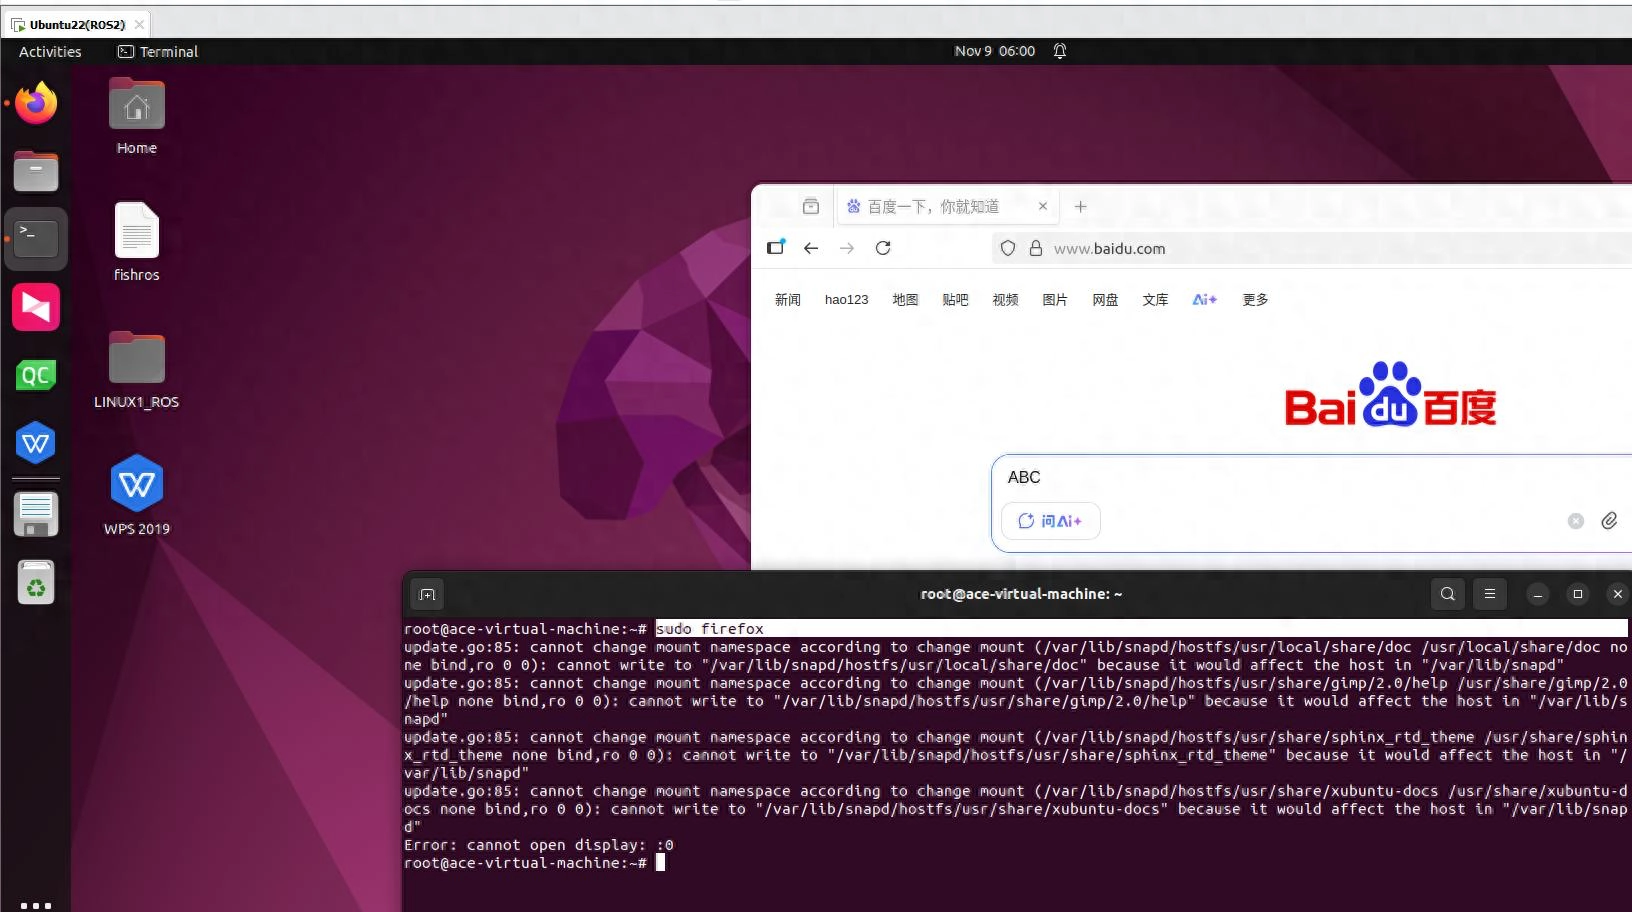This screenshot has height=912, width=1632.
Task: Open Firefox View from the tab bar
Action: click(810, 206)
